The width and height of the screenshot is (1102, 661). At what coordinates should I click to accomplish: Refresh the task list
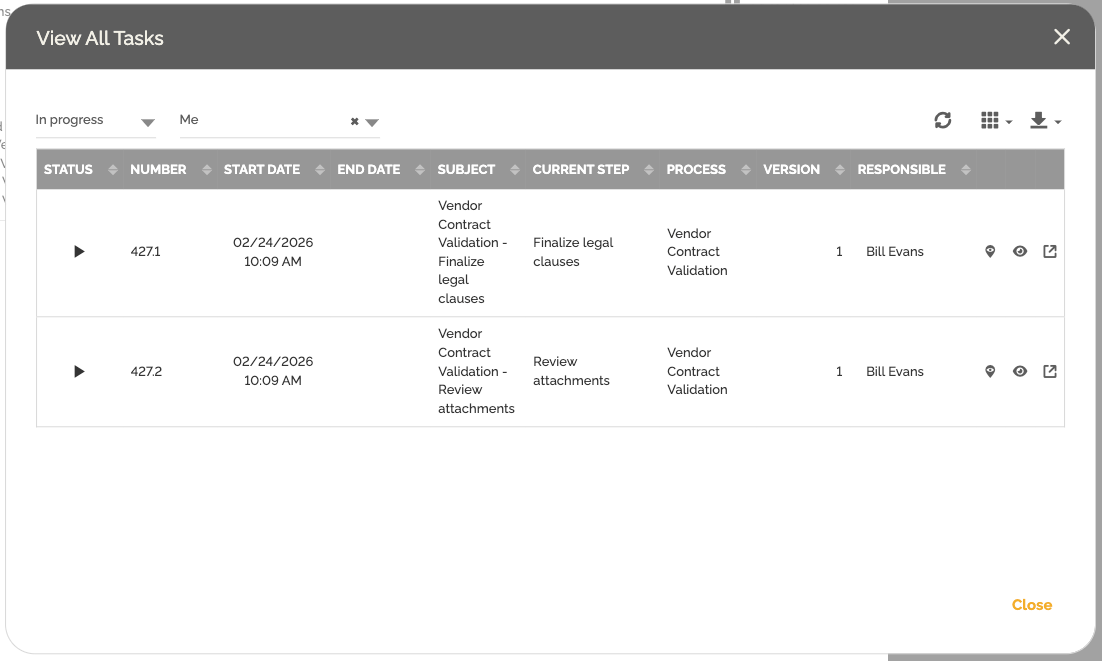click(x=942, y=121)
